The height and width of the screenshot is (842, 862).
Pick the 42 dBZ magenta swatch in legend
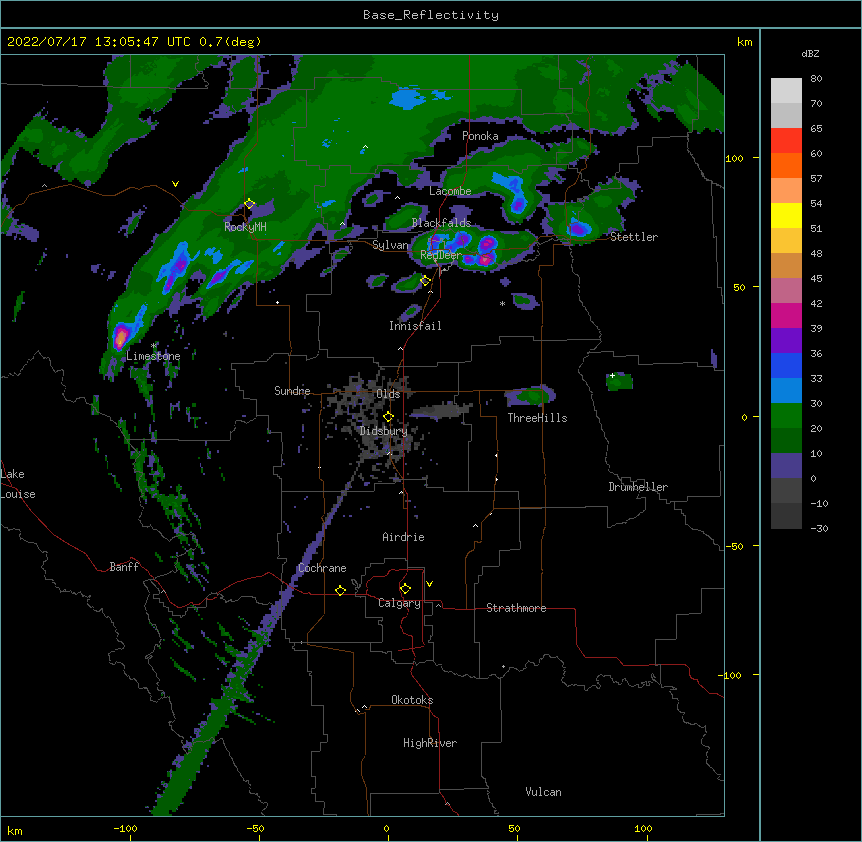point(786,315)
